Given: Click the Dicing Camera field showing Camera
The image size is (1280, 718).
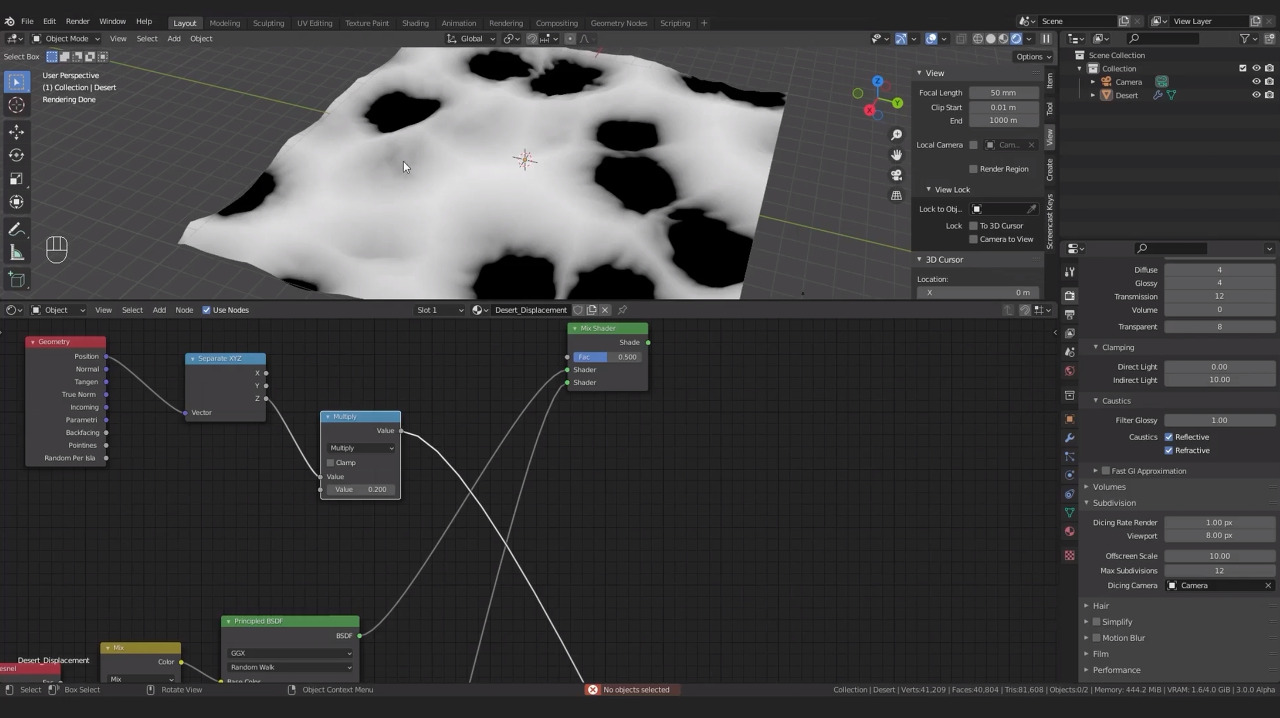Looking at the screenshot, I should pos(1220,586).
